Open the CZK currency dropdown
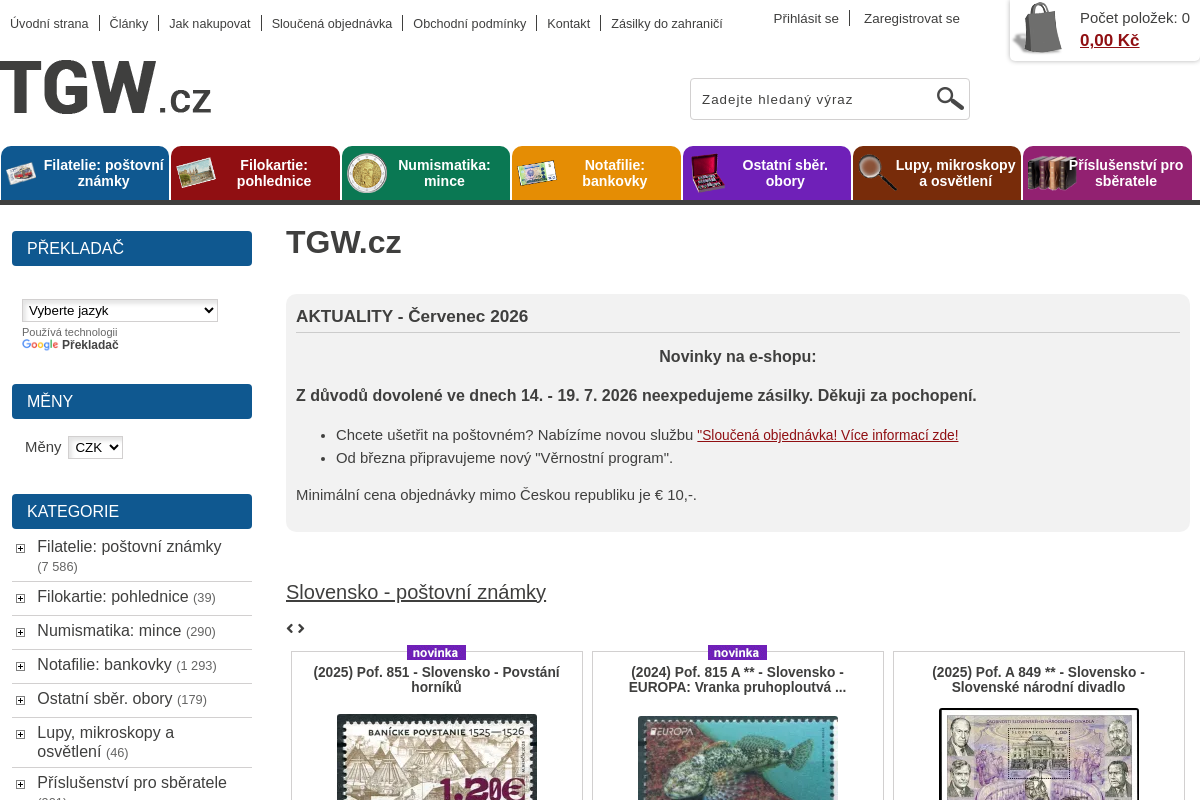This screenshot has width=1200, height=800. 95,447
